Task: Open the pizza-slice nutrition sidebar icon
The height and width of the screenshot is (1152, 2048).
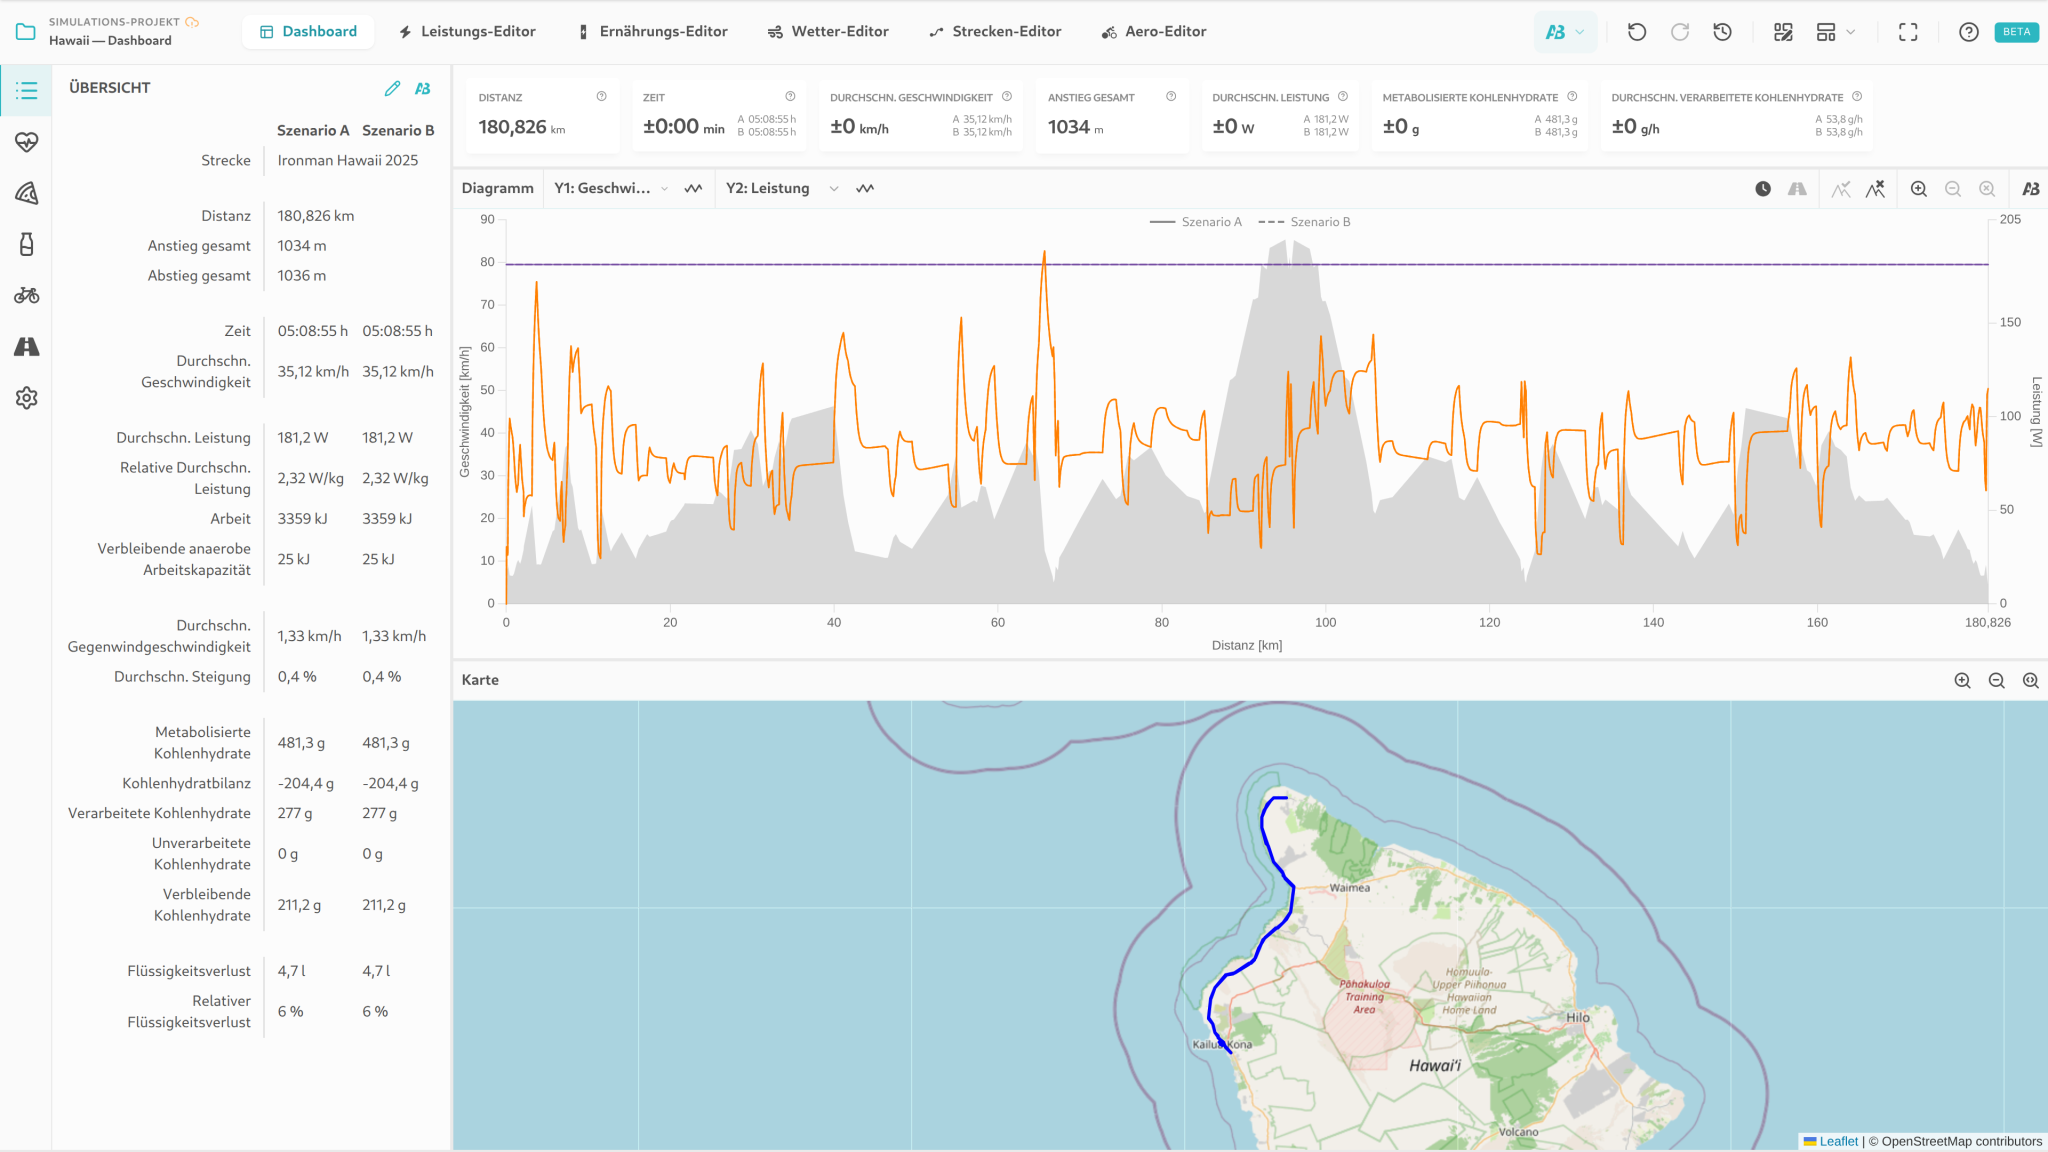Action: [x=26, y=193]
